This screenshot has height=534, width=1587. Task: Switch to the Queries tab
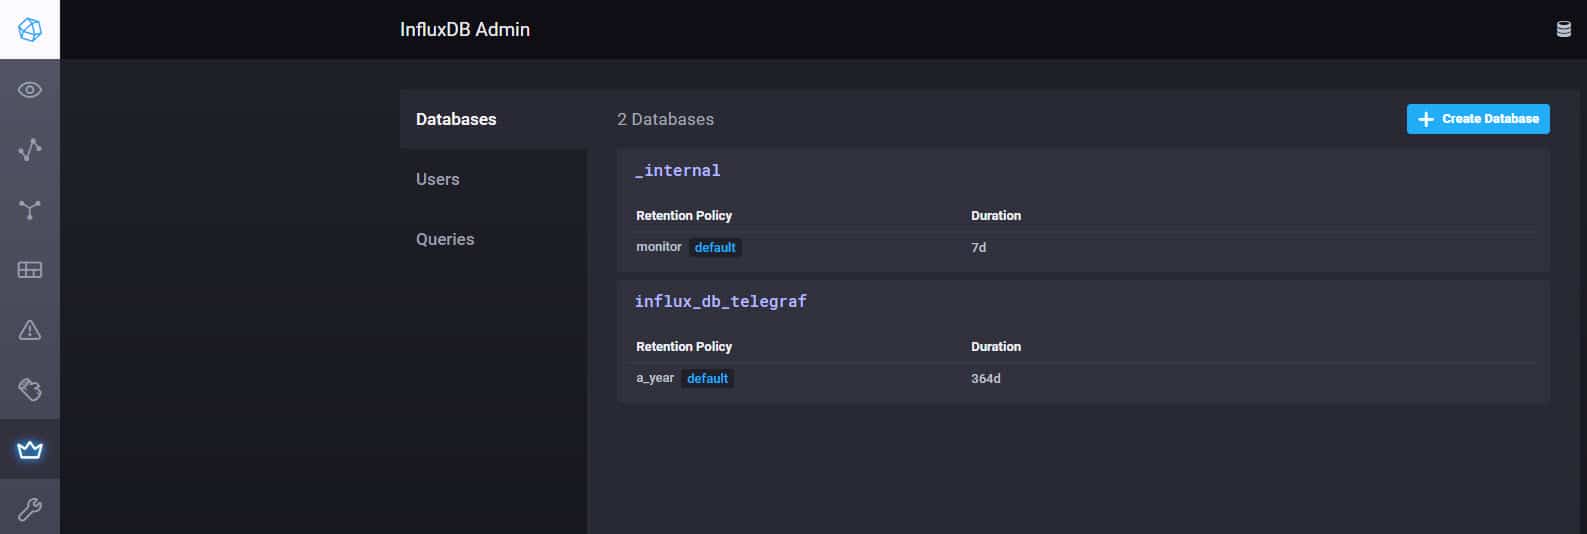coord(493,239)
